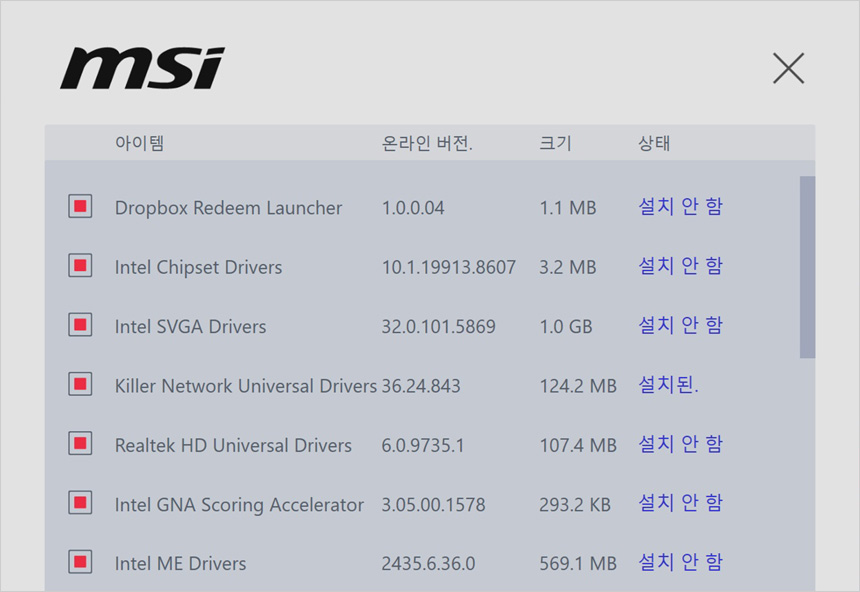
Task: Toggle the Intel ME Drivers checkbox
Action: tap(80, 562)
